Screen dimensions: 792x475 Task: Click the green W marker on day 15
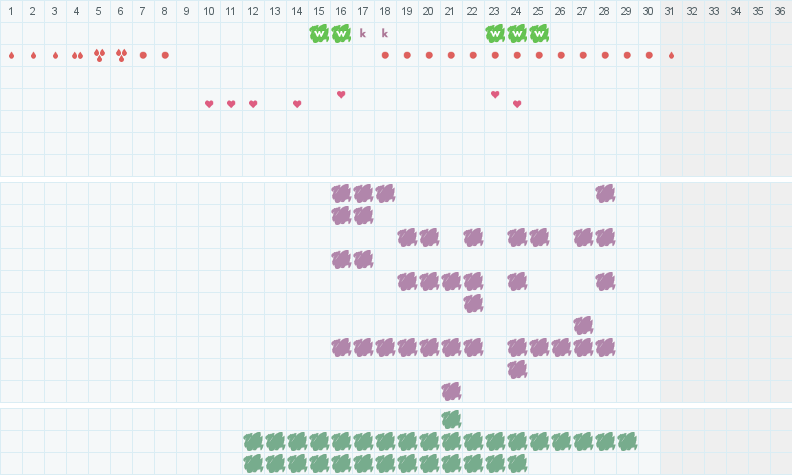coord(319,33)
